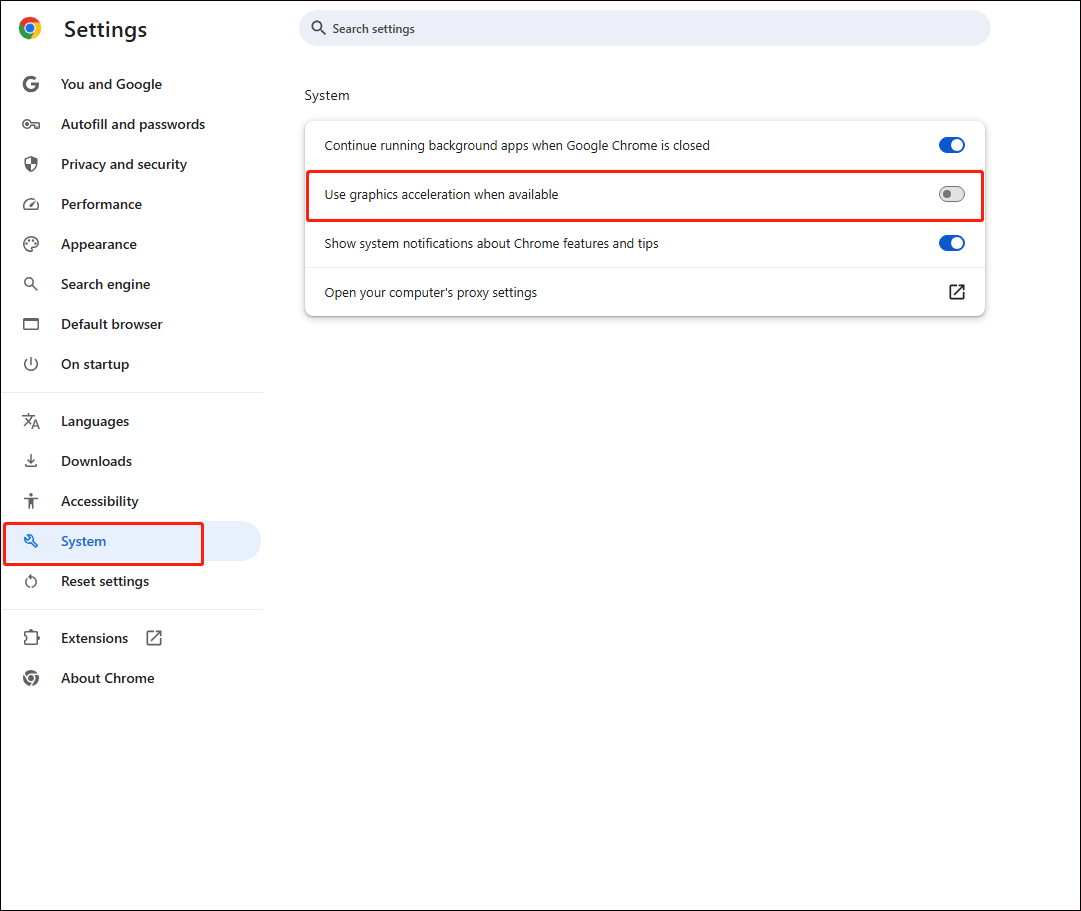Click 'Open your computer's proxy settings' row
Screen dimensions: 1081x911
(645, 292)
